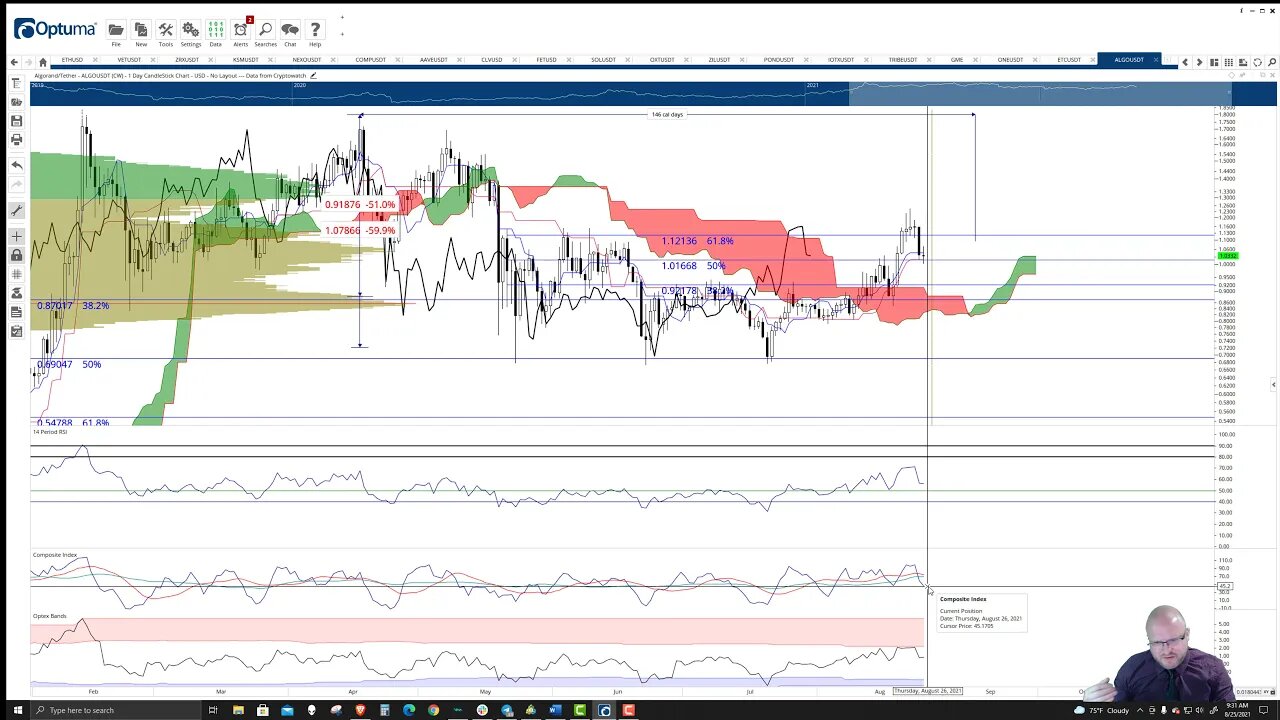Edit chart title with pencil icon
Image resolution: width=1280 pixels, height=720 pixels.
[313, 75]
